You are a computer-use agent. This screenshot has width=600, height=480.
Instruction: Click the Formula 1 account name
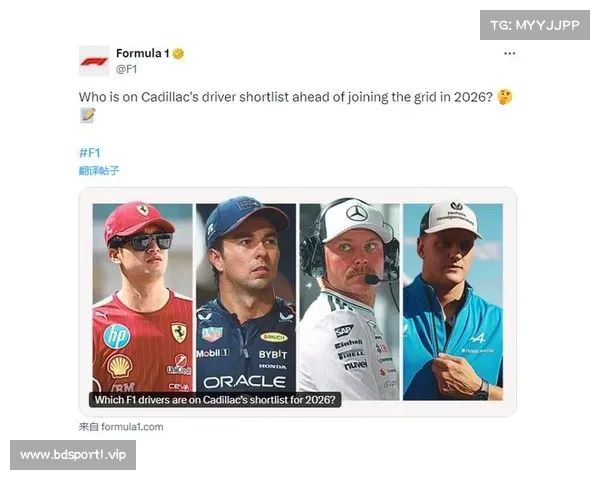click(142, 53)
